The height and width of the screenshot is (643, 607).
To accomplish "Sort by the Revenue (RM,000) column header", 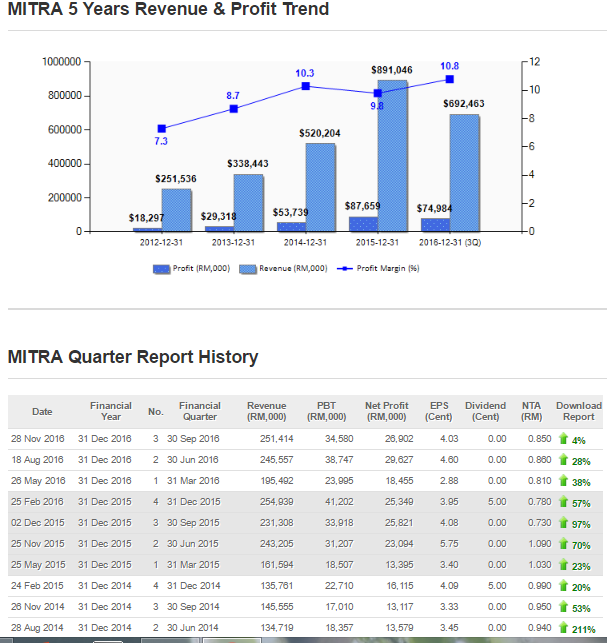I will pos(267,411).
